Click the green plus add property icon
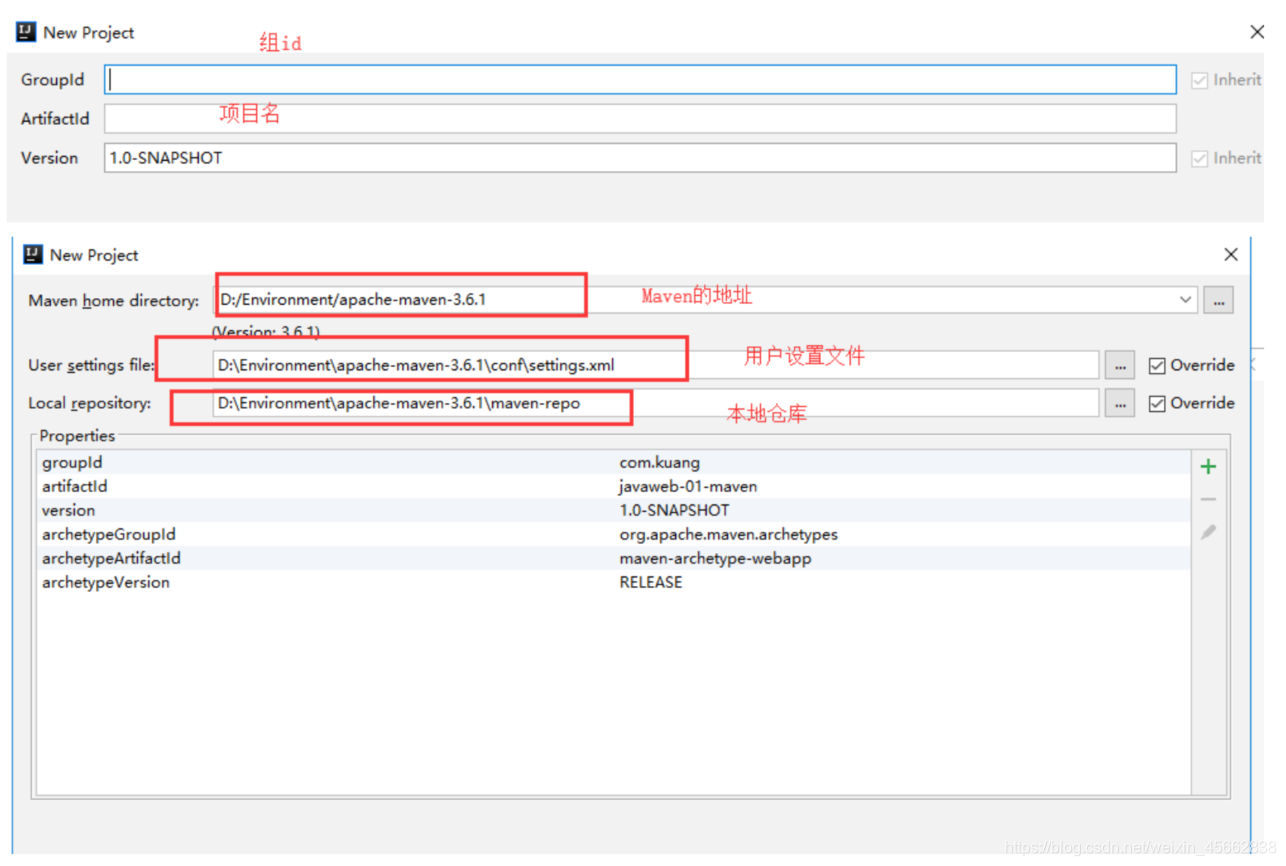This screenshot has height=866, width=1286. 1208,467
